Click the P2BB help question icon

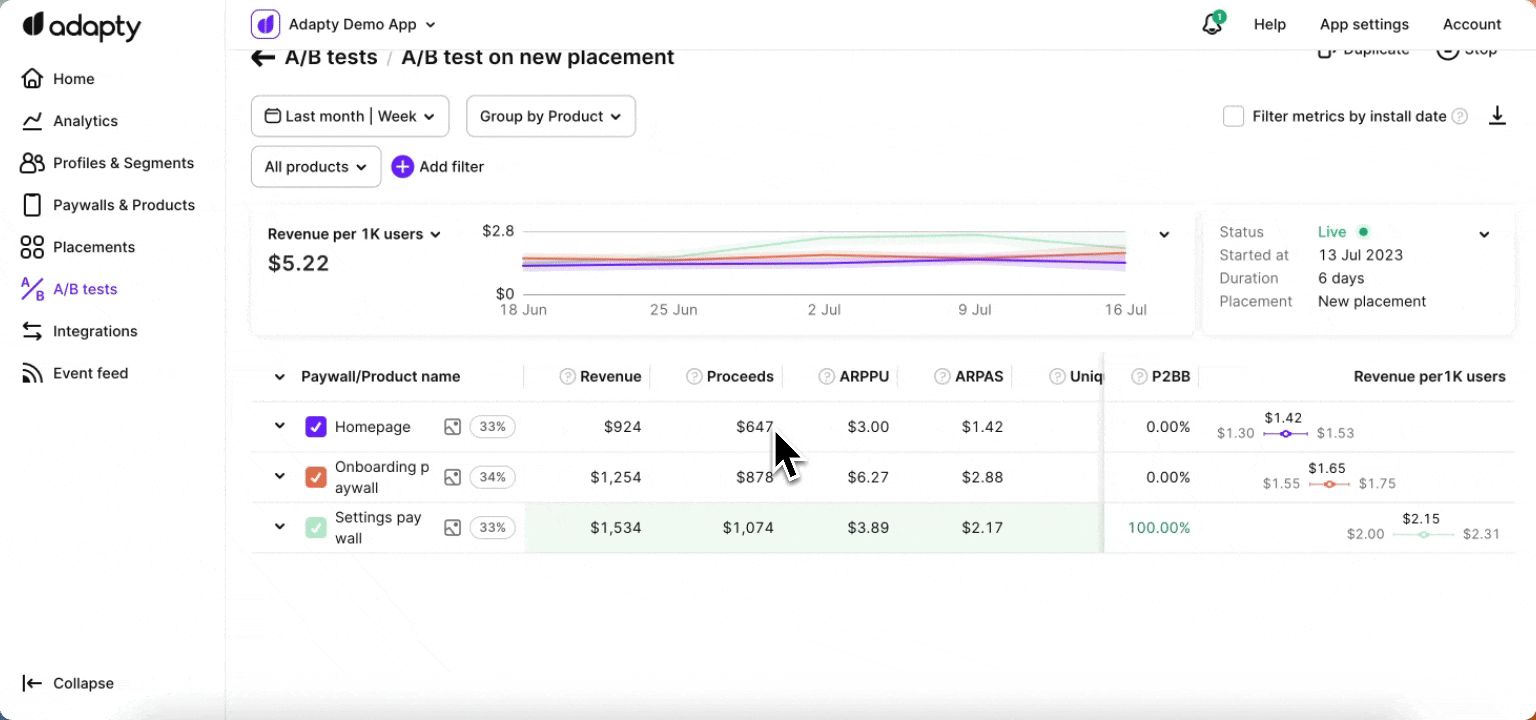click(x=1139, y=377)
